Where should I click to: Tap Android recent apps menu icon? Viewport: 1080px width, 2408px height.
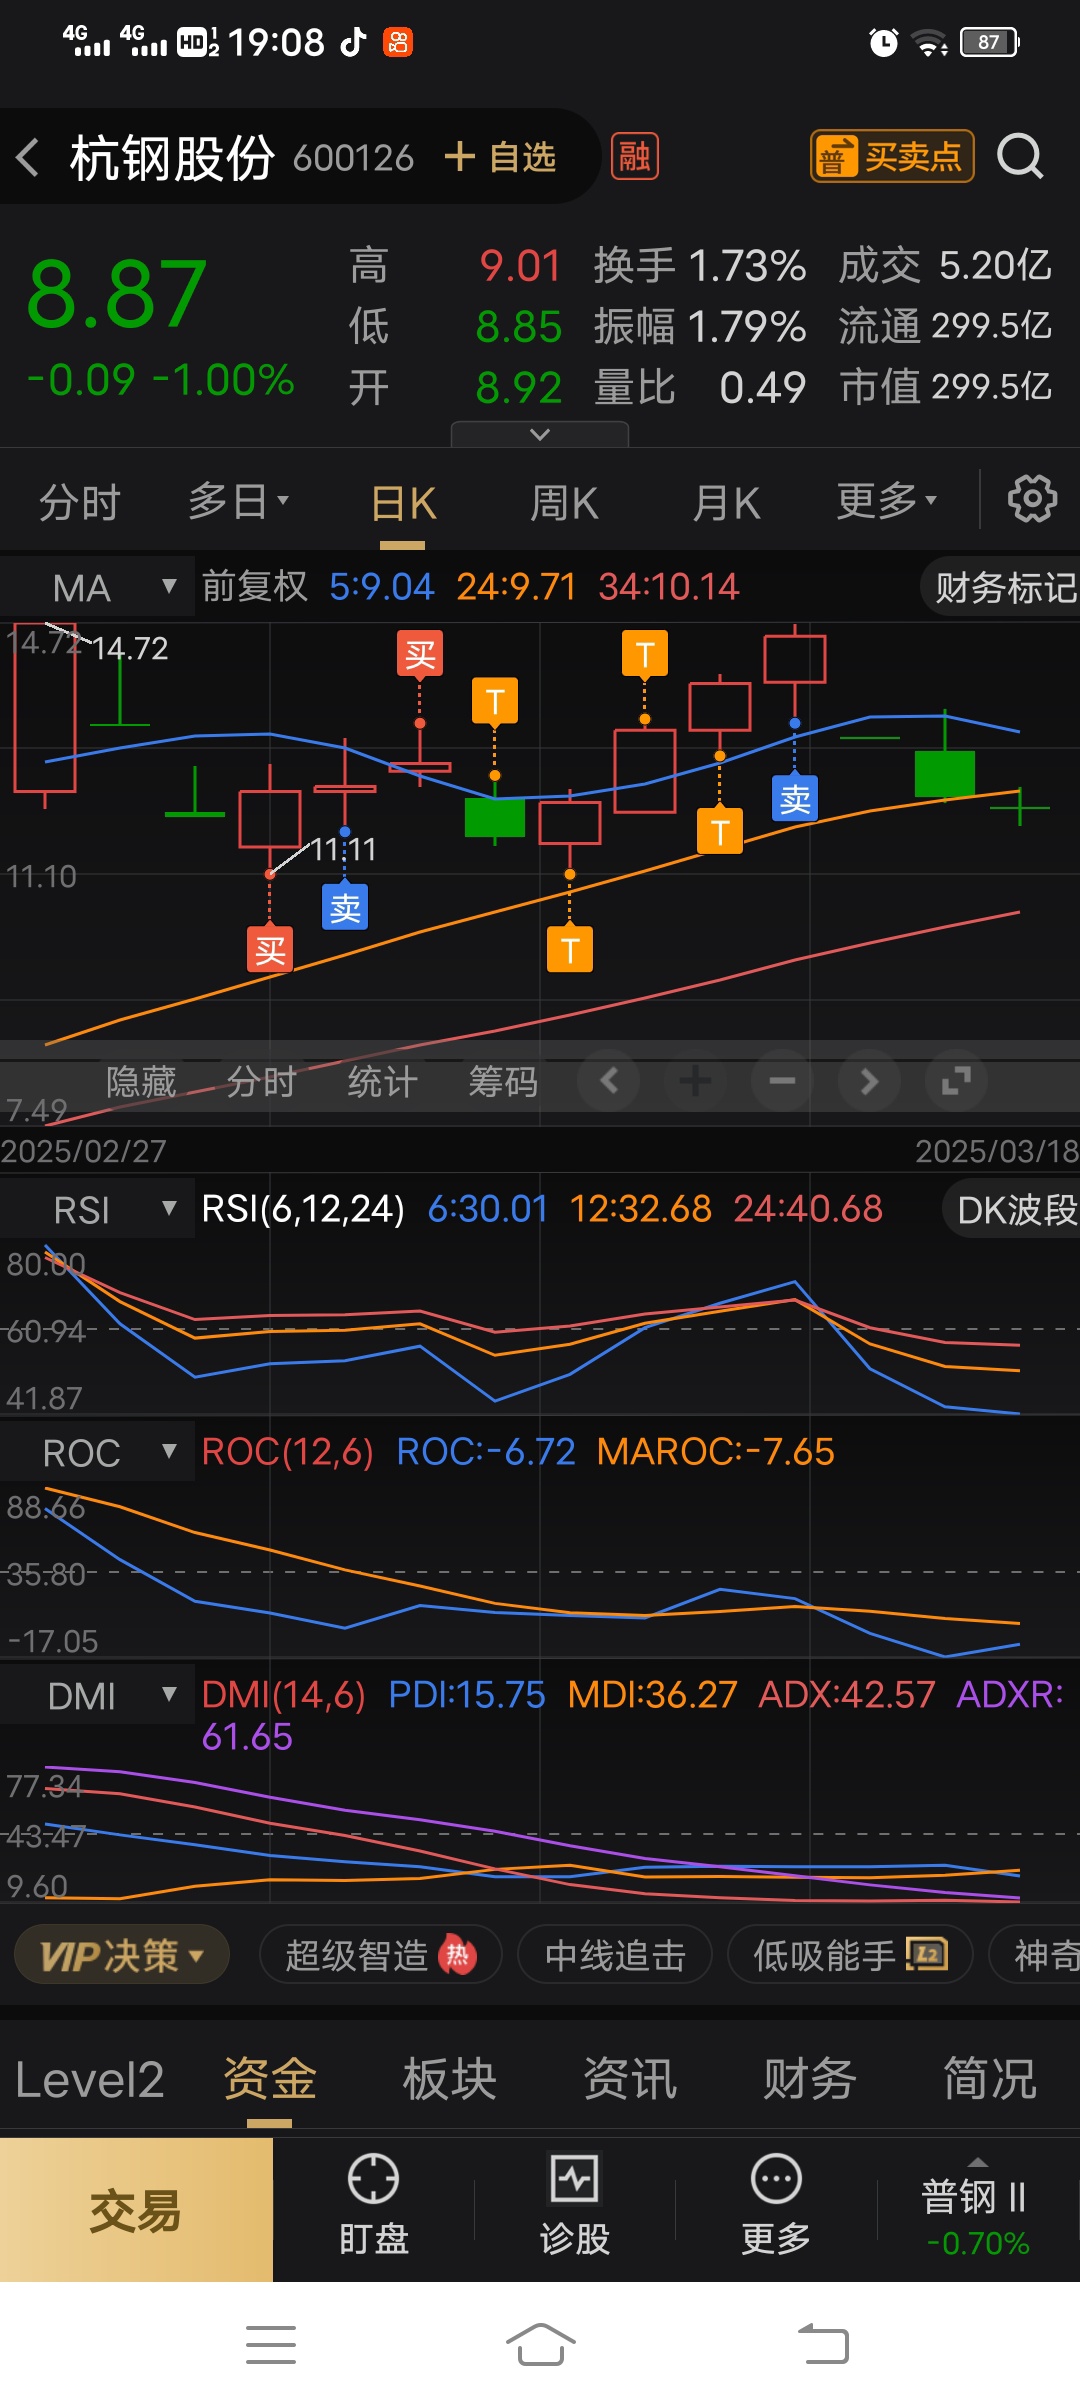point(271,2344)
